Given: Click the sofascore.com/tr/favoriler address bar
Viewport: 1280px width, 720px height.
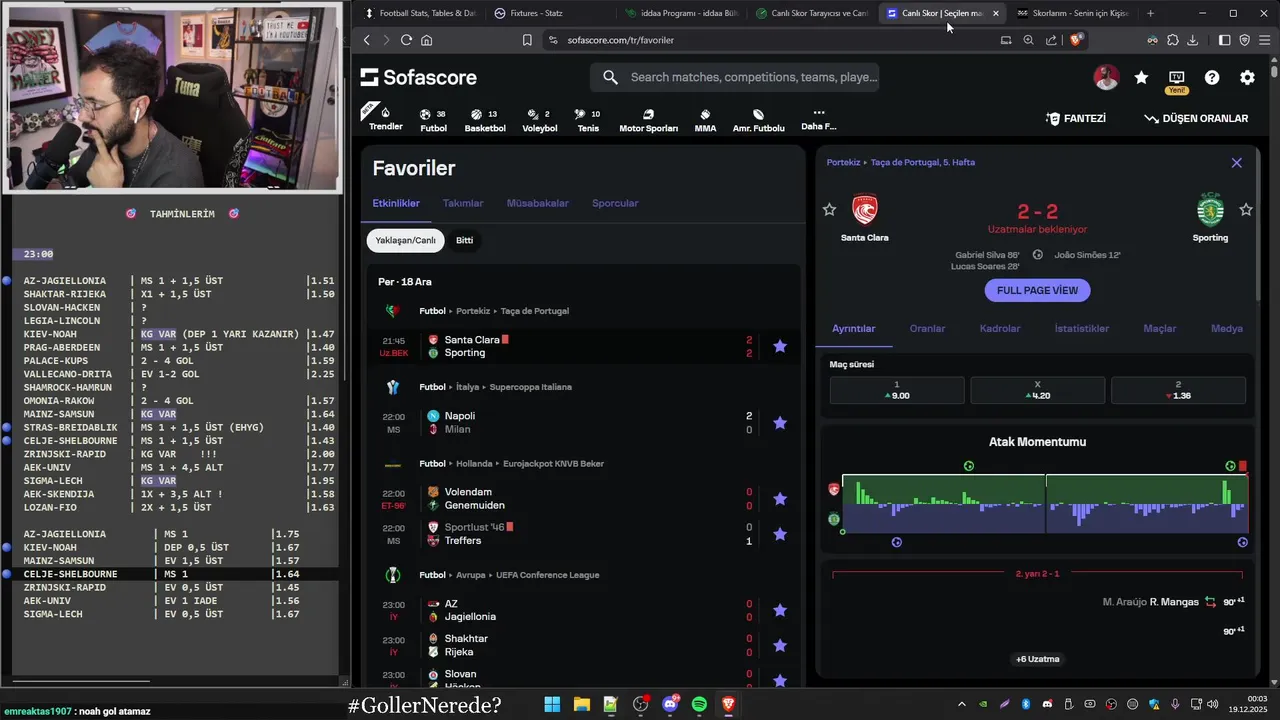Looking at the screenshot, I should click(620, 40).
